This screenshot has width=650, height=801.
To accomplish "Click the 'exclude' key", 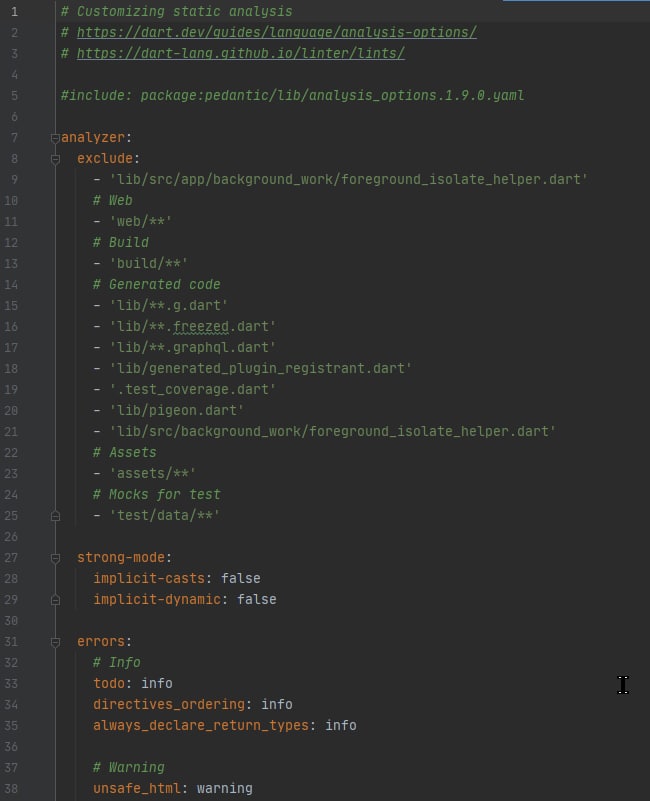I will 105,158.
